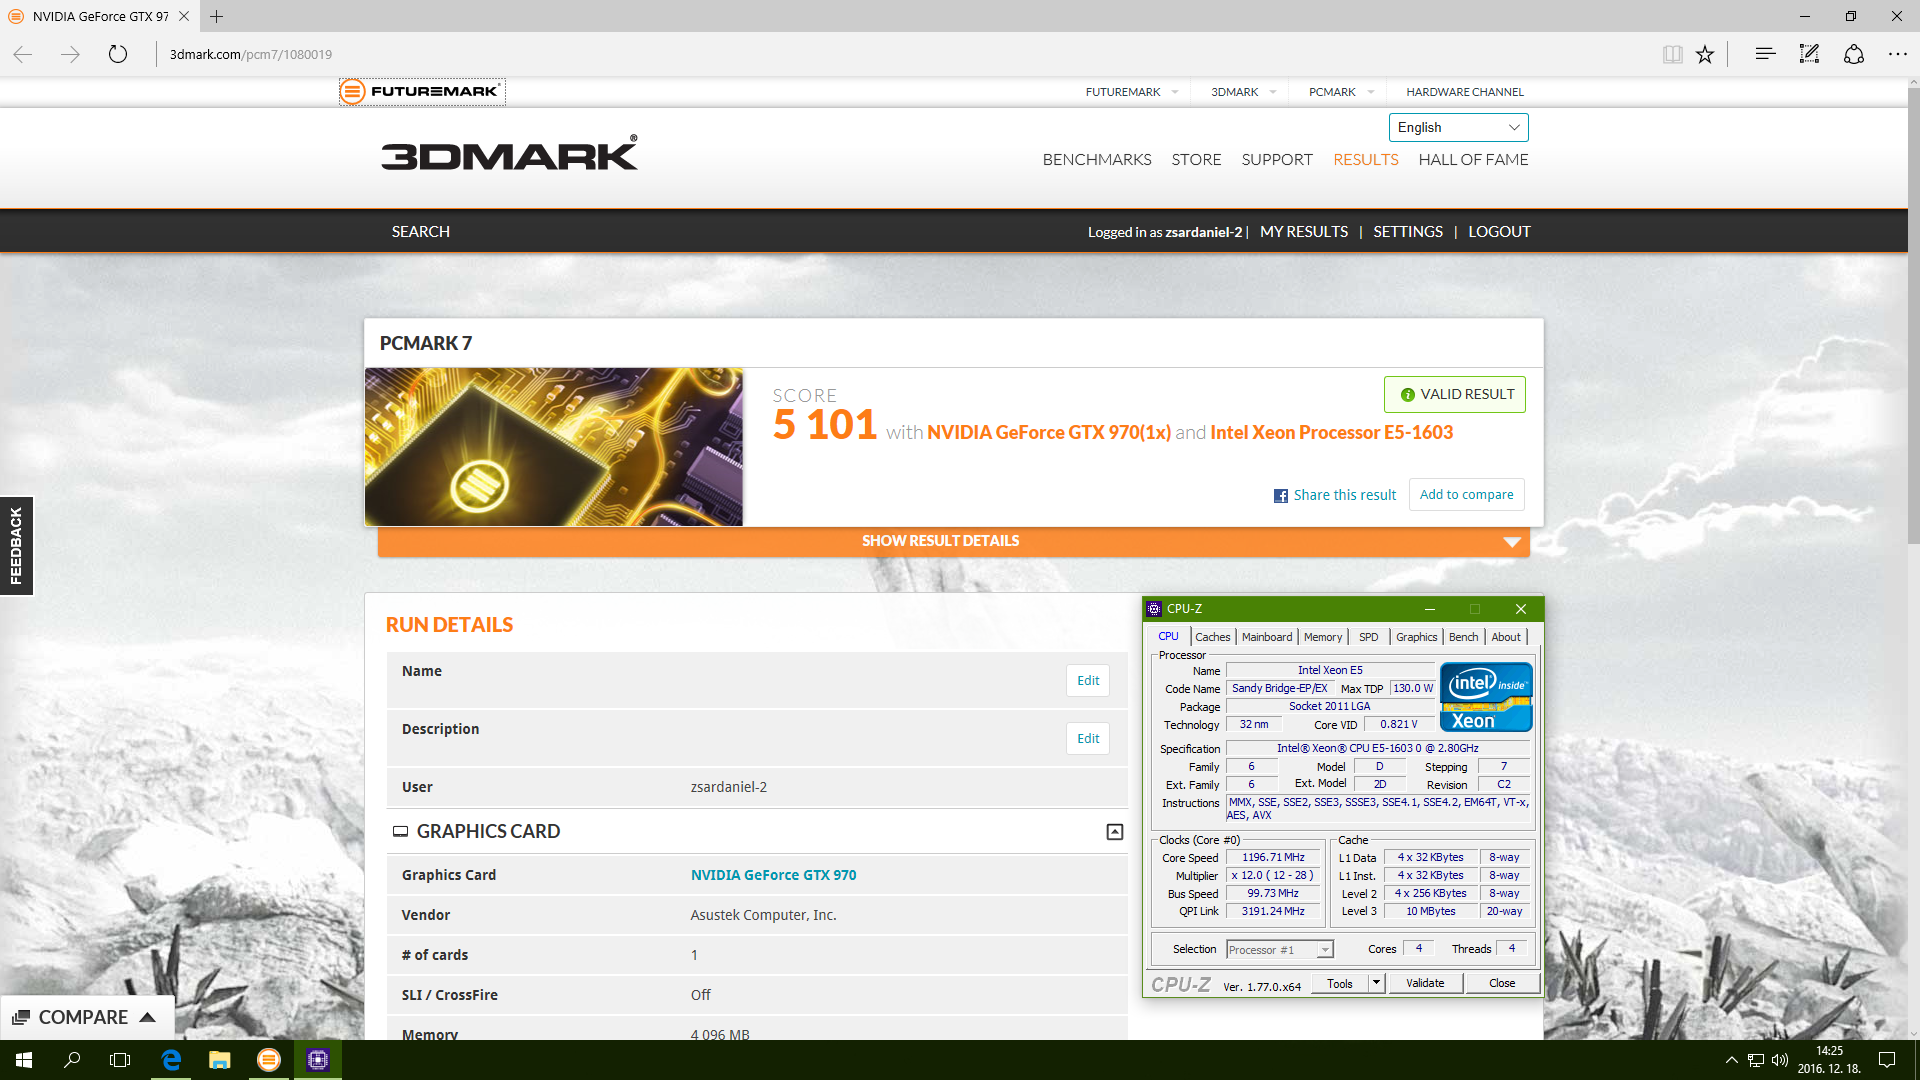Screen dimensions: 1920x1080
Task: Open My Results link
Action: click(x=1304, y=232)
